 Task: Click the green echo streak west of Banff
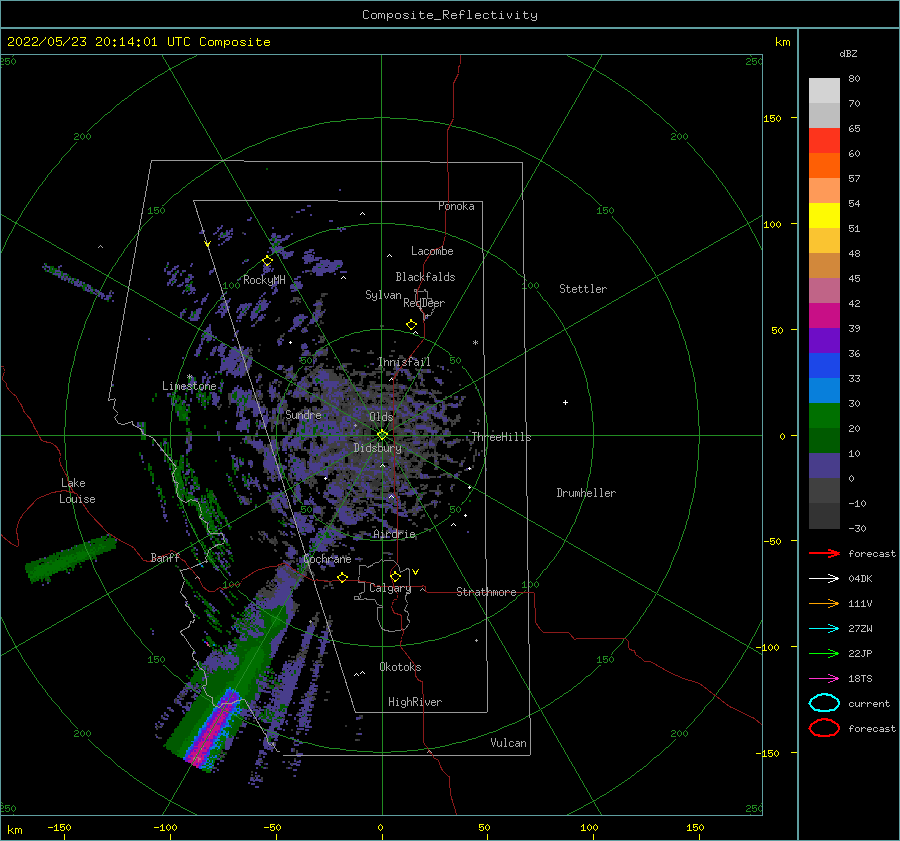pos(71,559)
